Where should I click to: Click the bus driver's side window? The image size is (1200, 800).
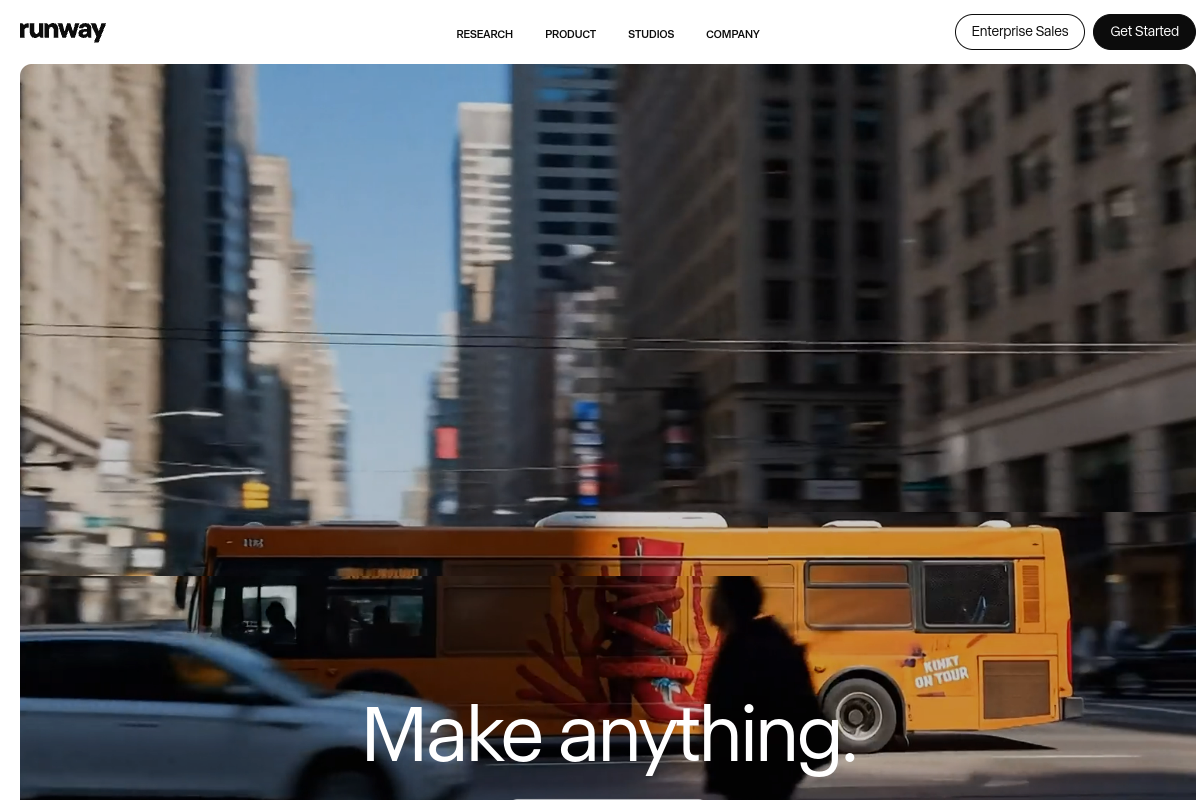268,613
